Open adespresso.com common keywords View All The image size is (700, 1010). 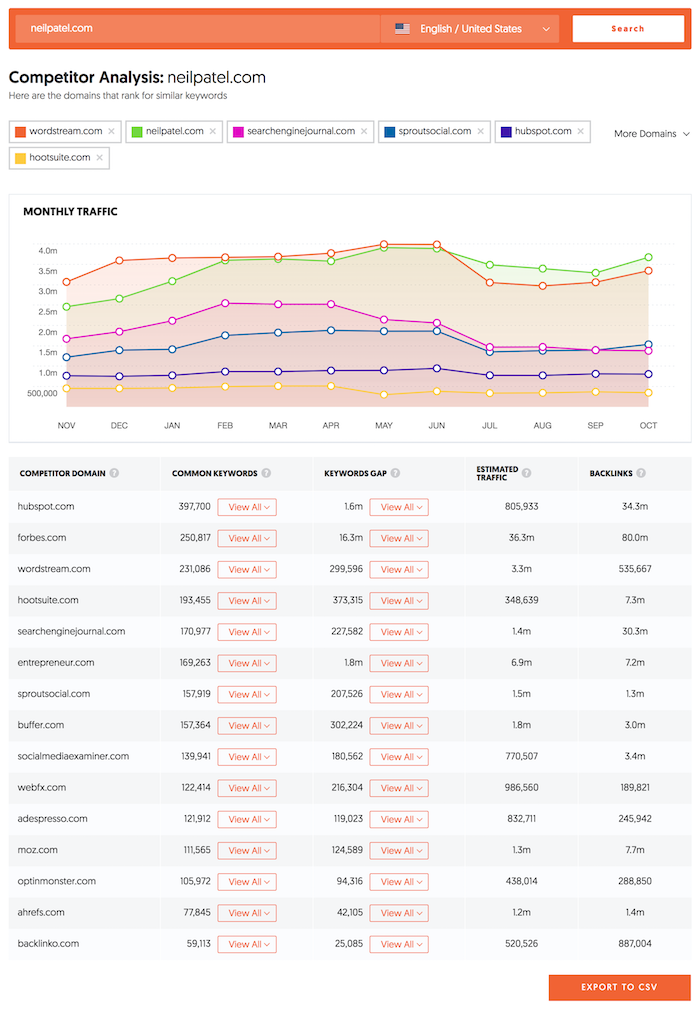247,819
